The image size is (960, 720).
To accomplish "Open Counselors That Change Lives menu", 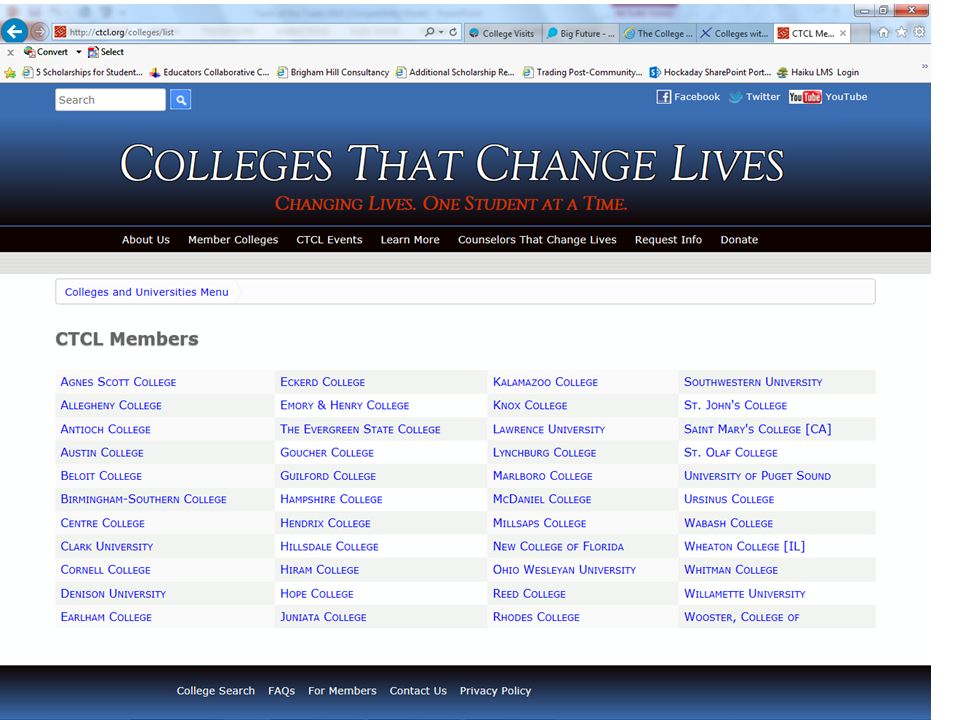I will pos(537,239).
